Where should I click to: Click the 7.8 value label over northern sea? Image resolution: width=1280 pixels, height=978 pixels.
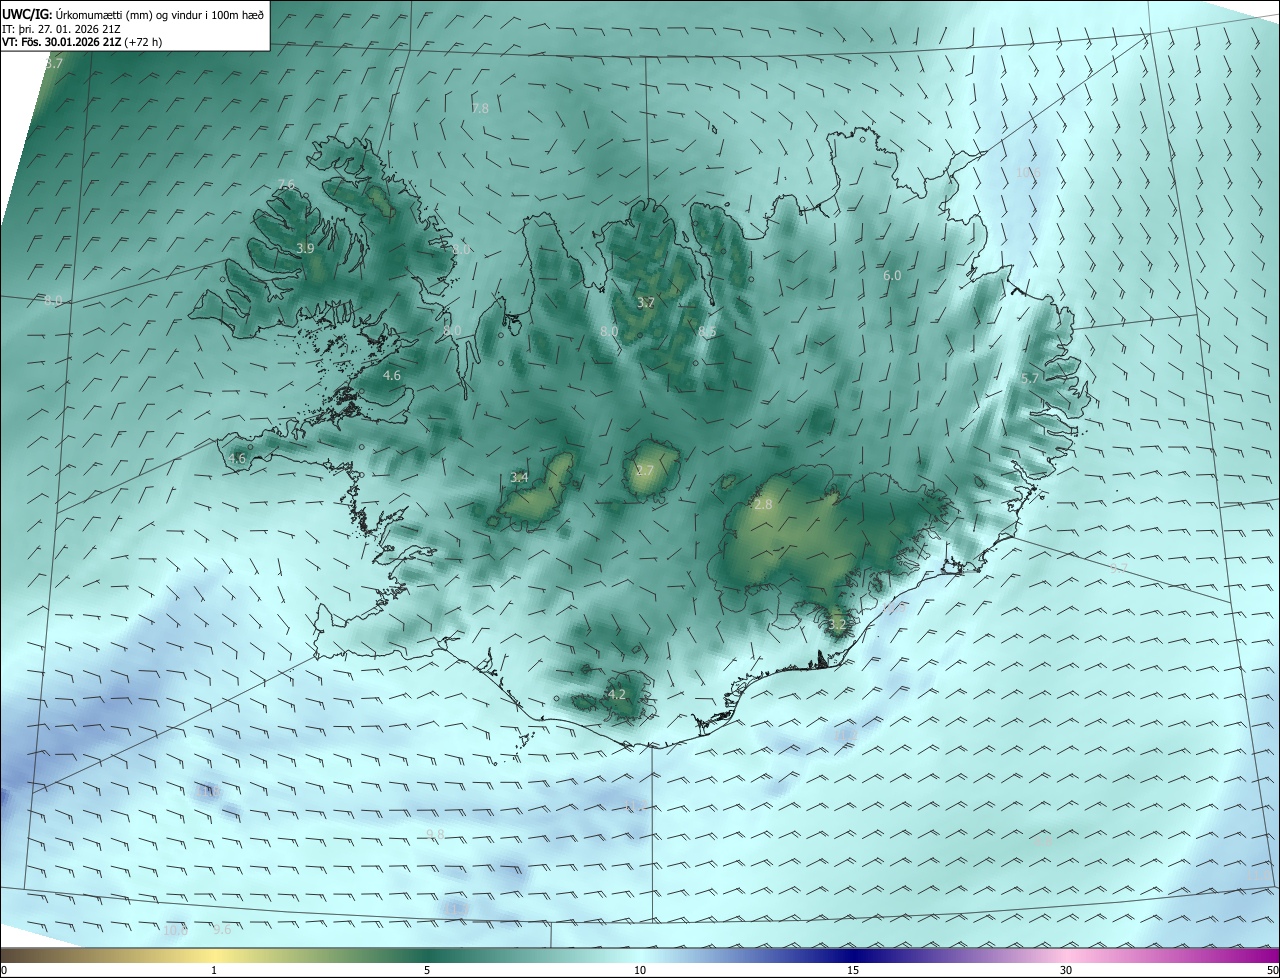pyautogui.click(x=480, y=108)
